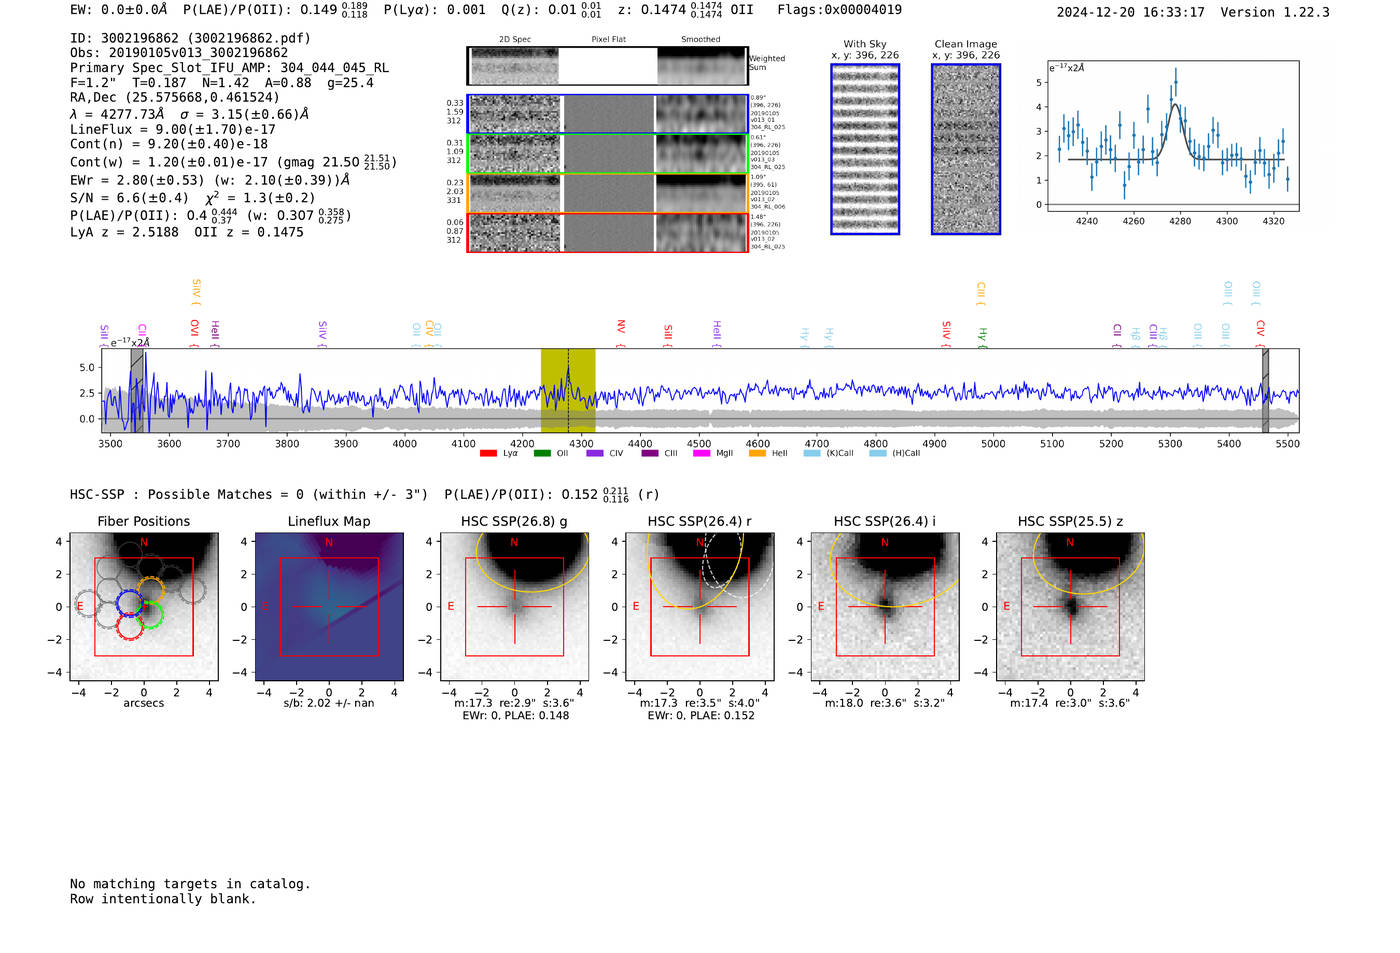The width and height of the screenshot is (1400, 953).
Task: Click the Row intentionally blank text
Action: [163, 899]
